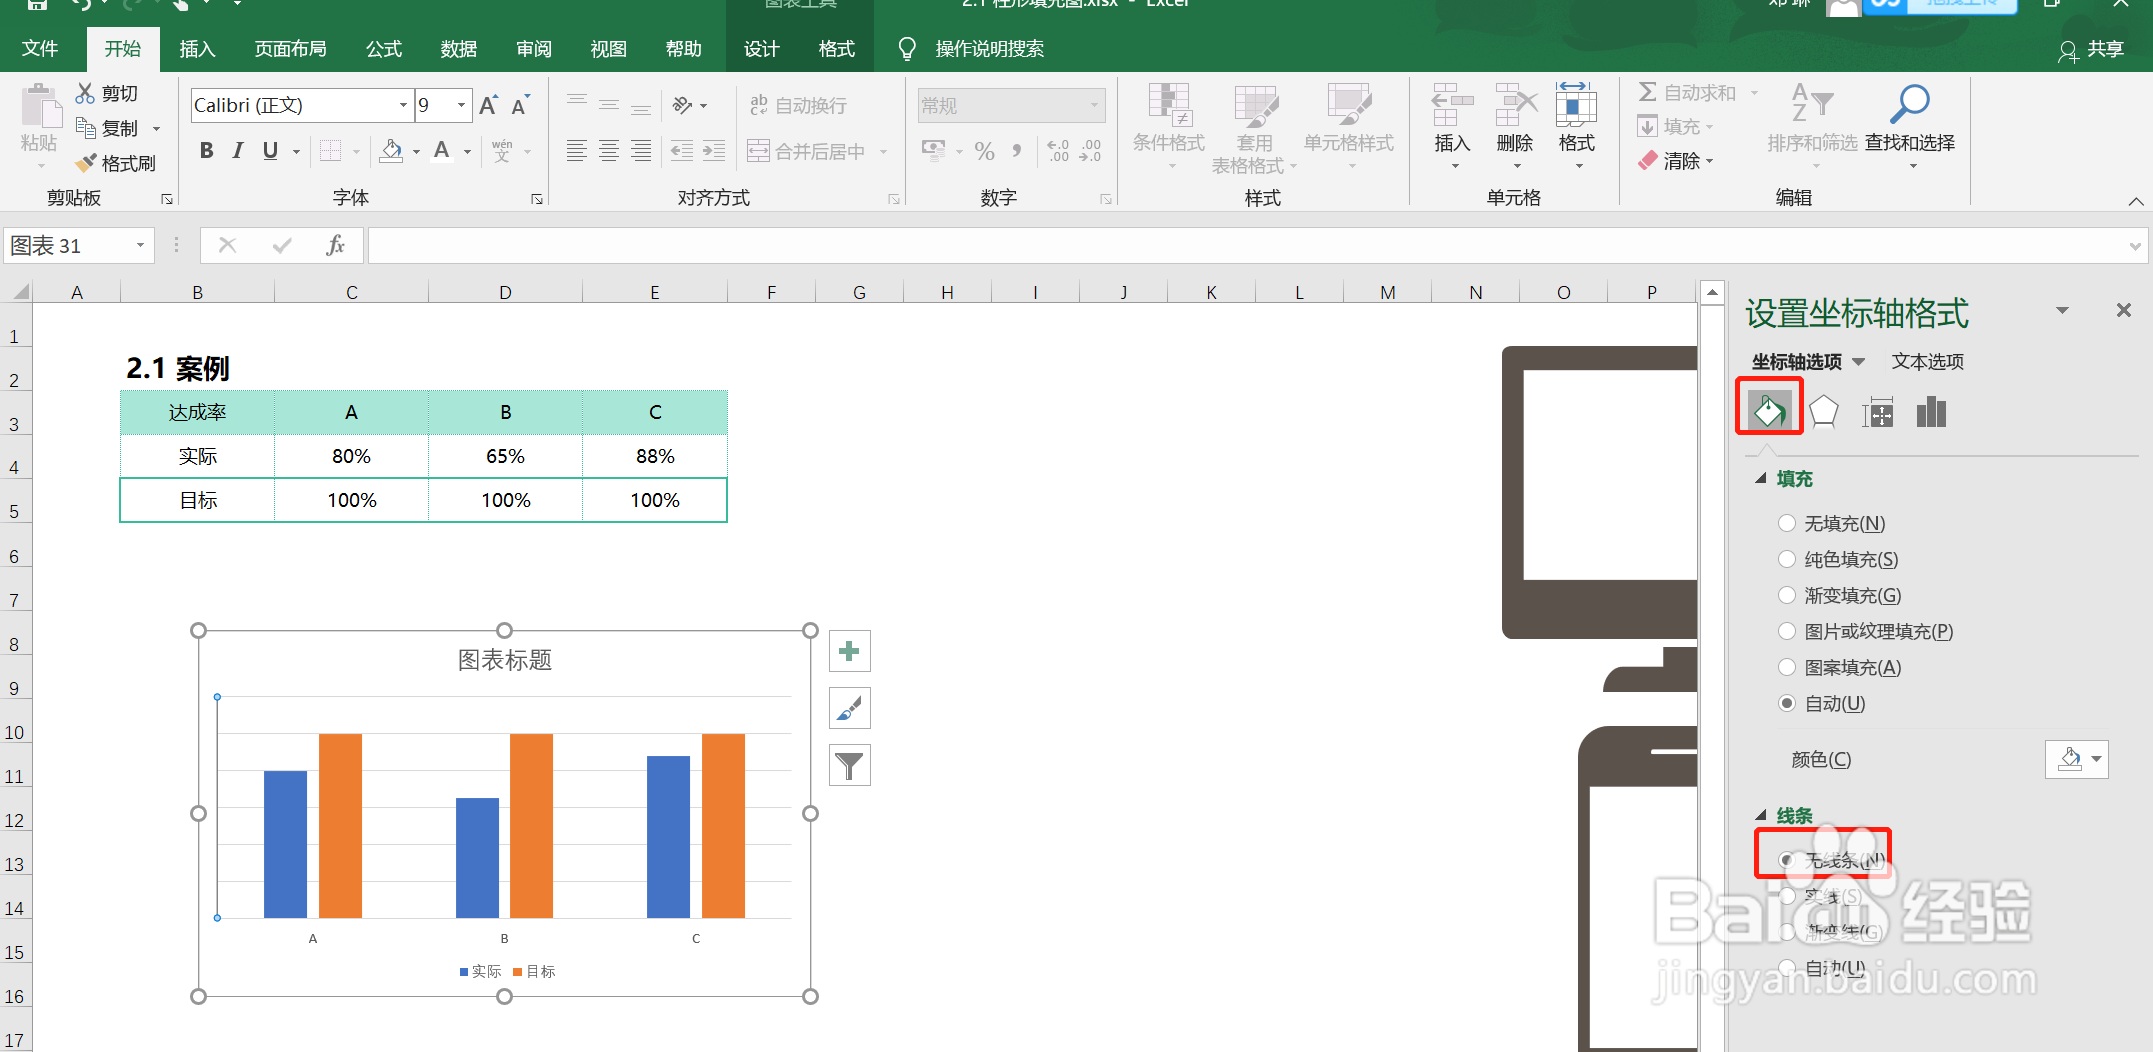Click the font color A icon

[442, 151]
